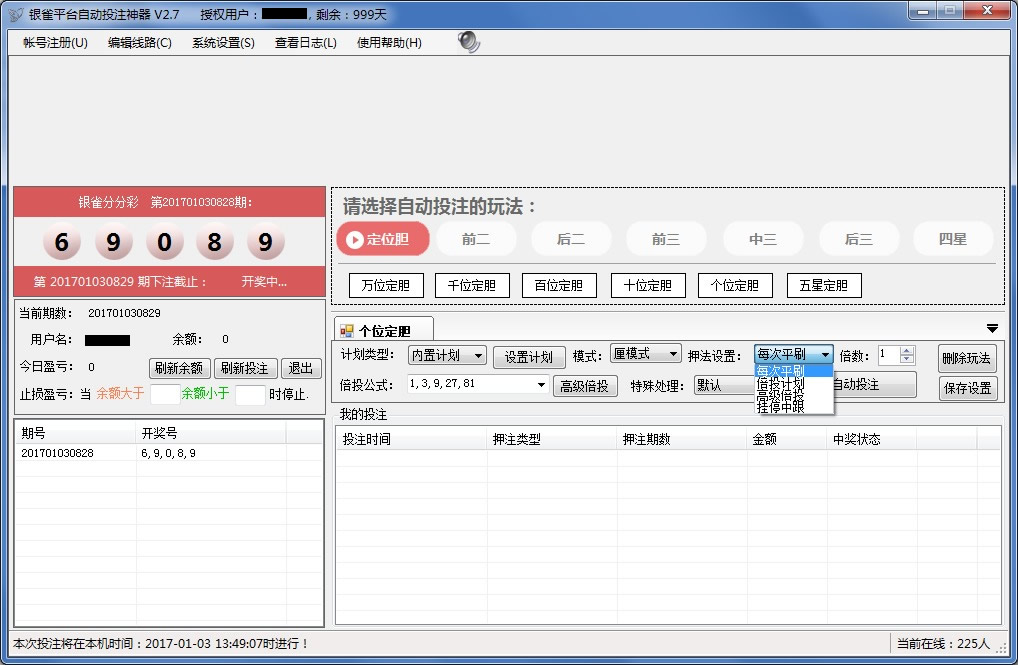
Task: Open the 帐号注册 menu
Action: (x=55, y=43)
